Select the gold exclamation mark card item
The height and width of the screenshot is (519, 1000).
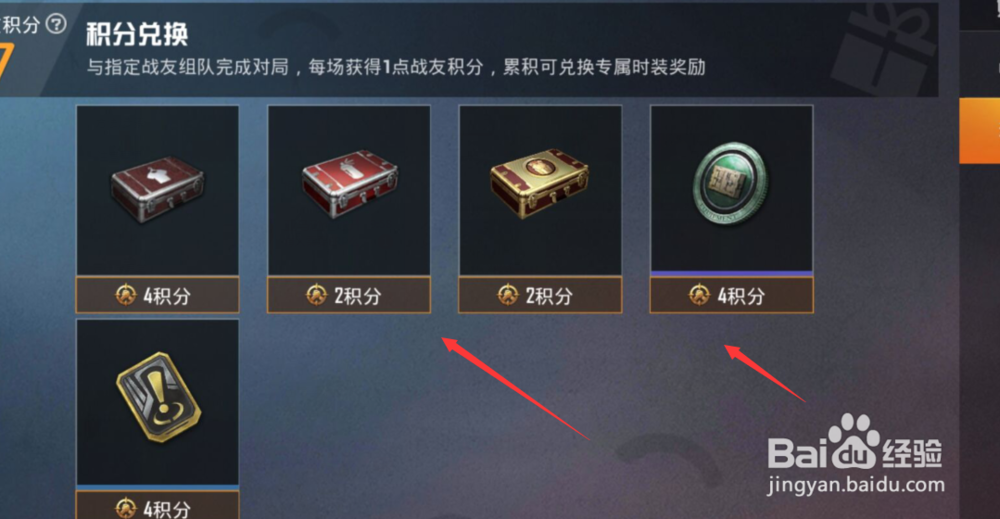click(x=158, y=402)
